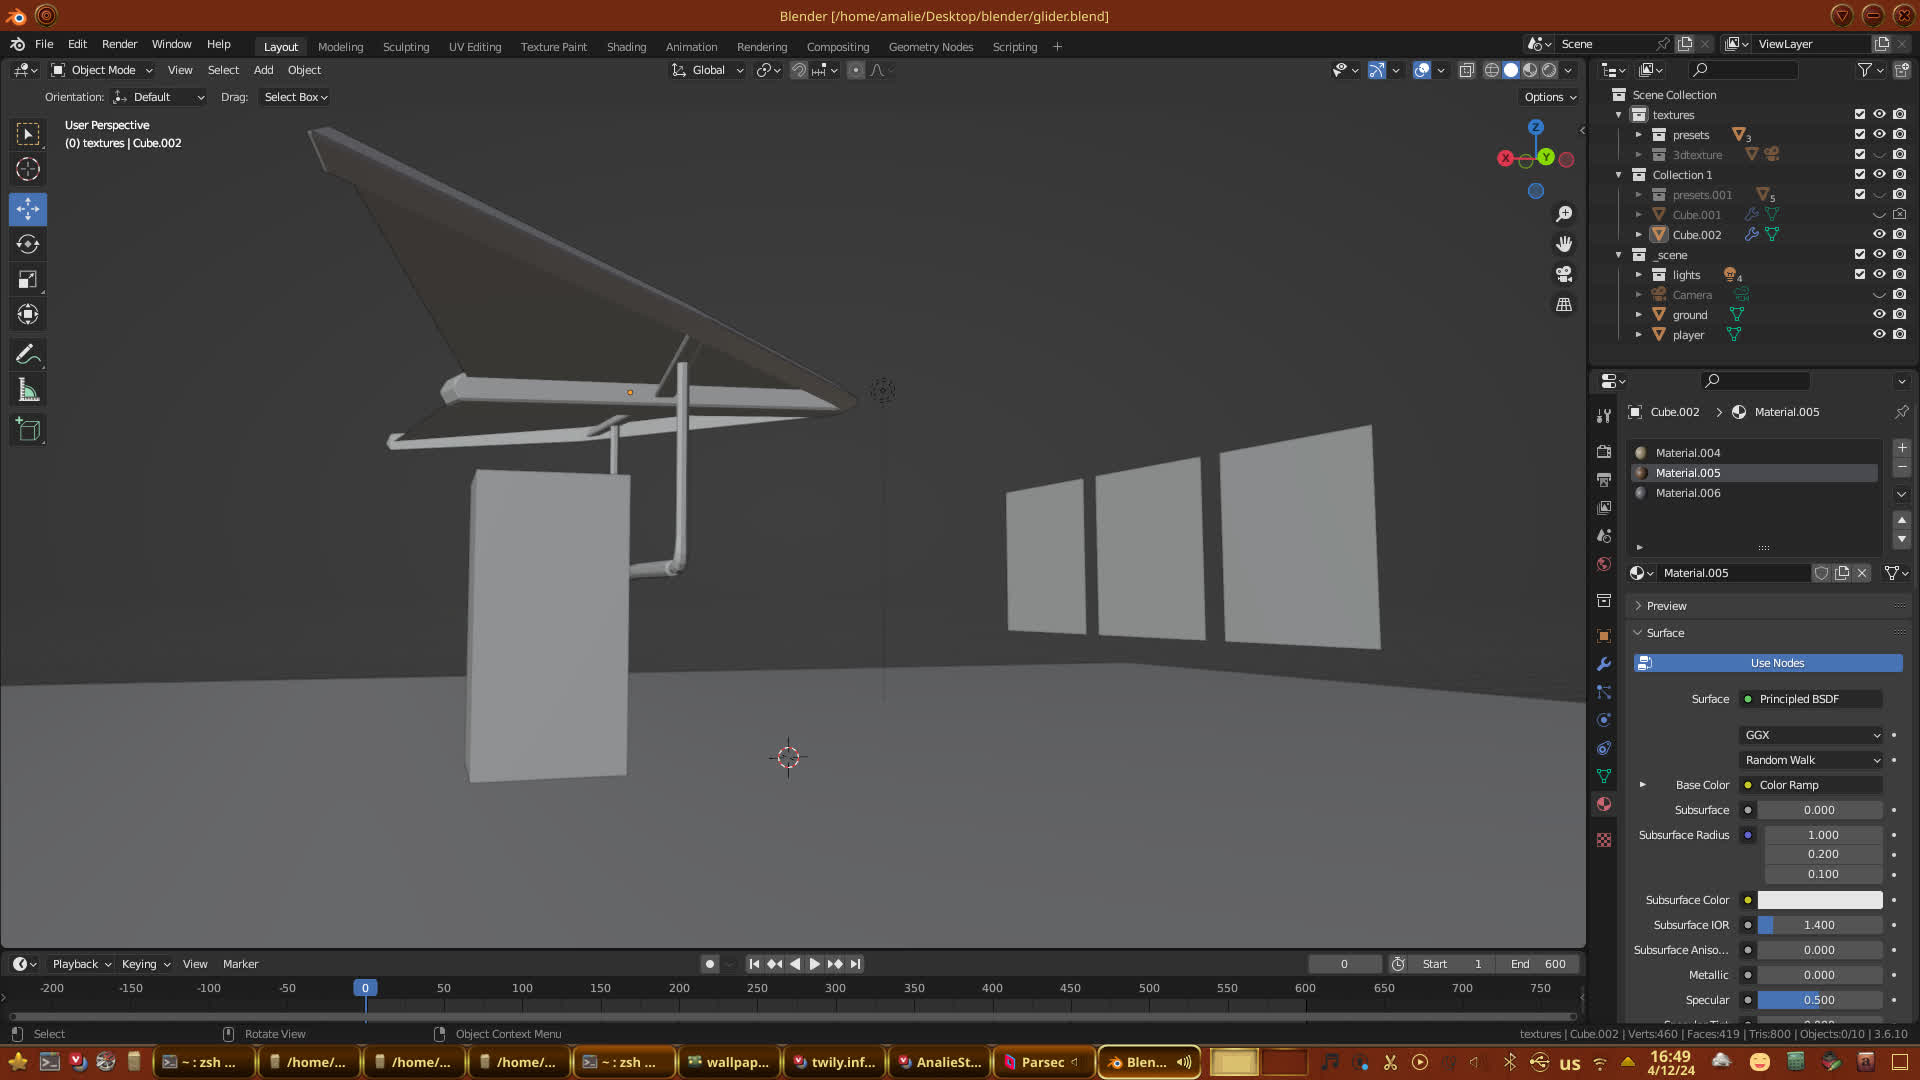
Task: Click the Options button in viewport header
Action: pos(1549,97)
